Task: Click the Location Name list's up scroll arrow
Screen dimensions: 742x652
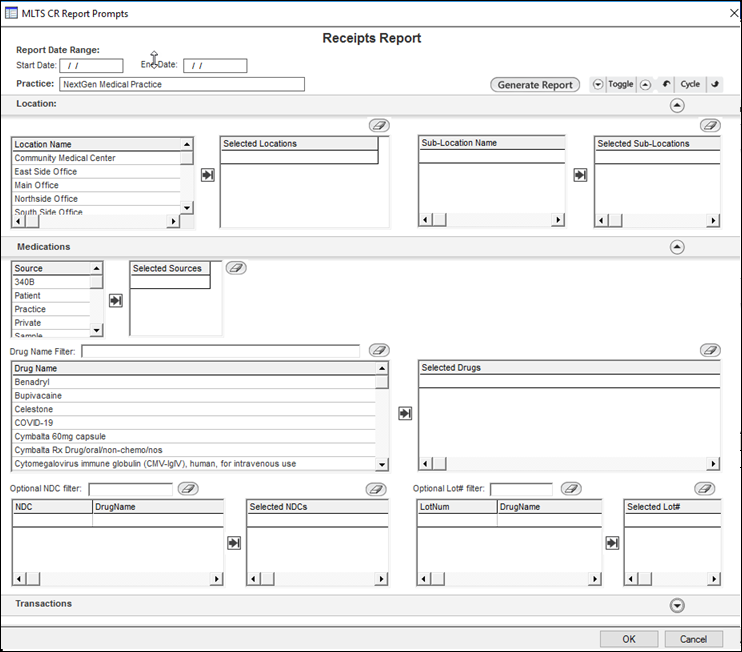Action: [187, 144]
